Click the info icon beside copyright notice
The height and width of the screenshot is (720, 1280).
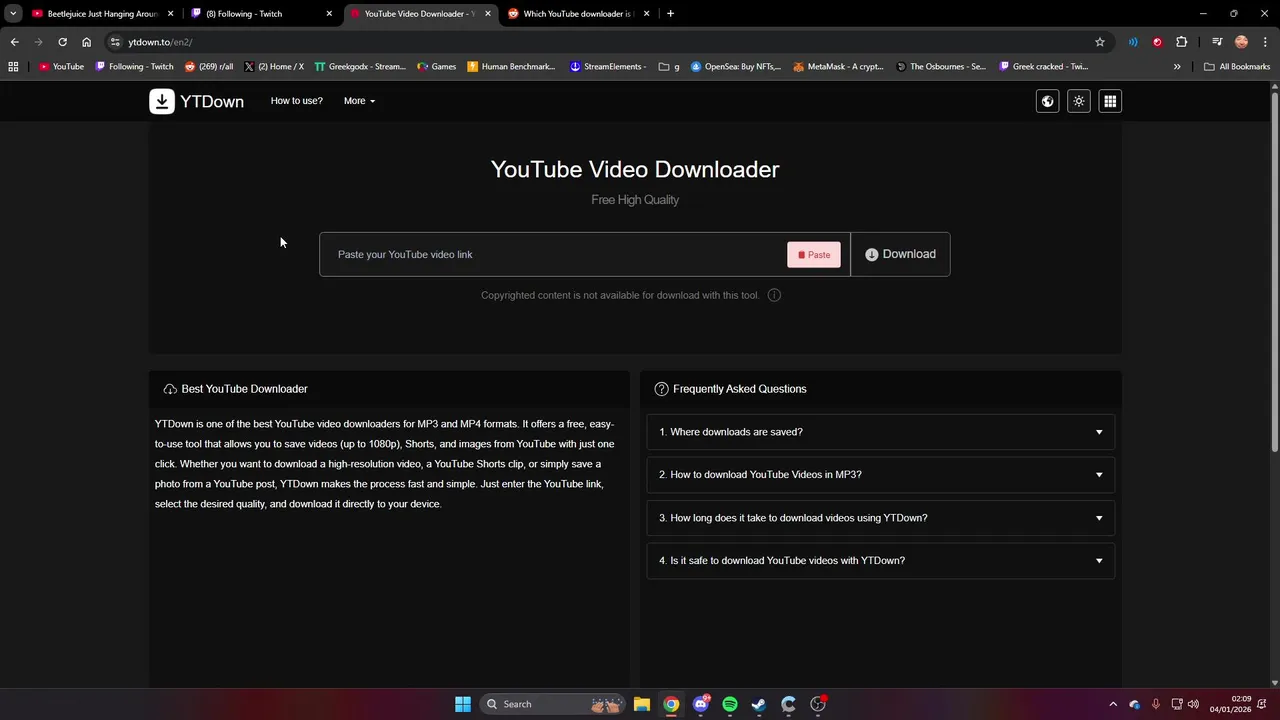[774, 295]
